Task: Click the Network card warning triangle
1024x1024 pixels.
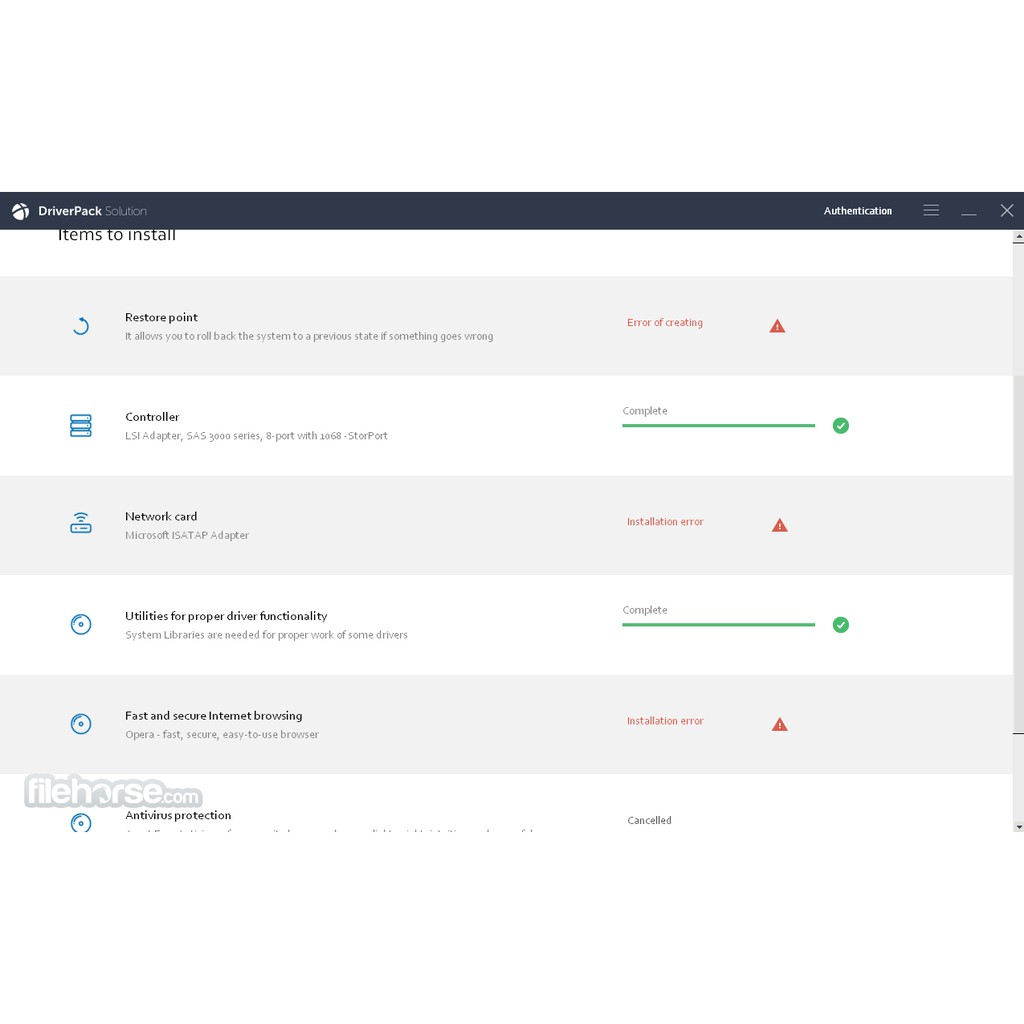Action: tap(780, 525)
